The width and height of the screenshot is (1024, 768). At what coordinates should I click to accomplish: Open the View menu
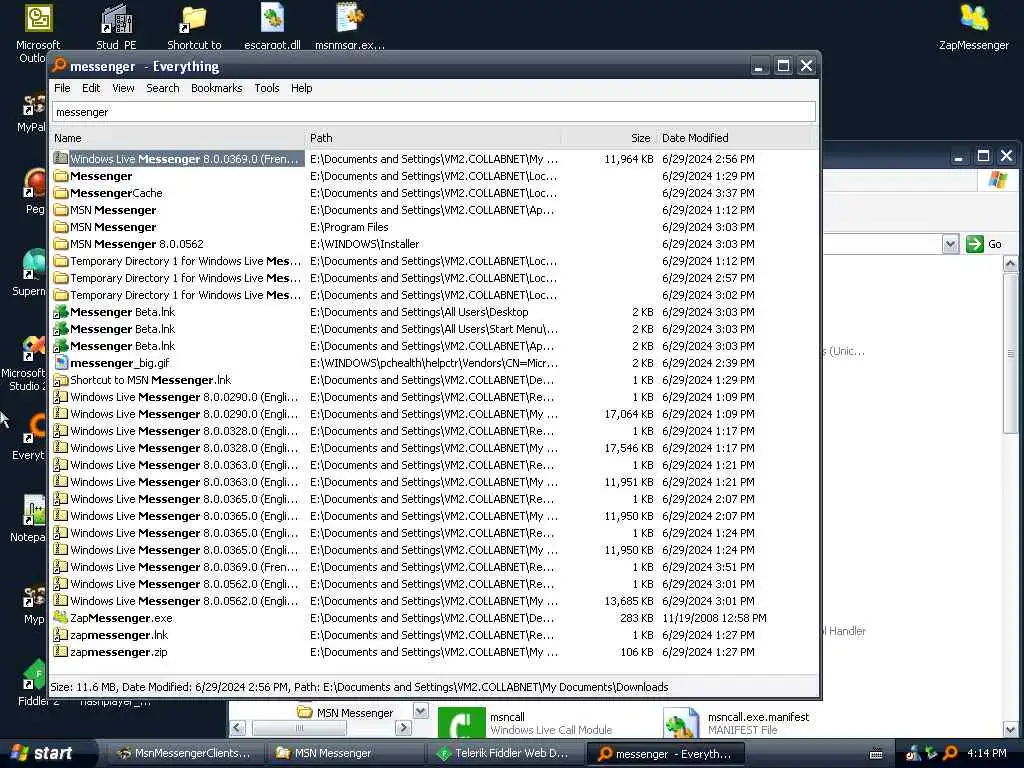tap(123, 88)
